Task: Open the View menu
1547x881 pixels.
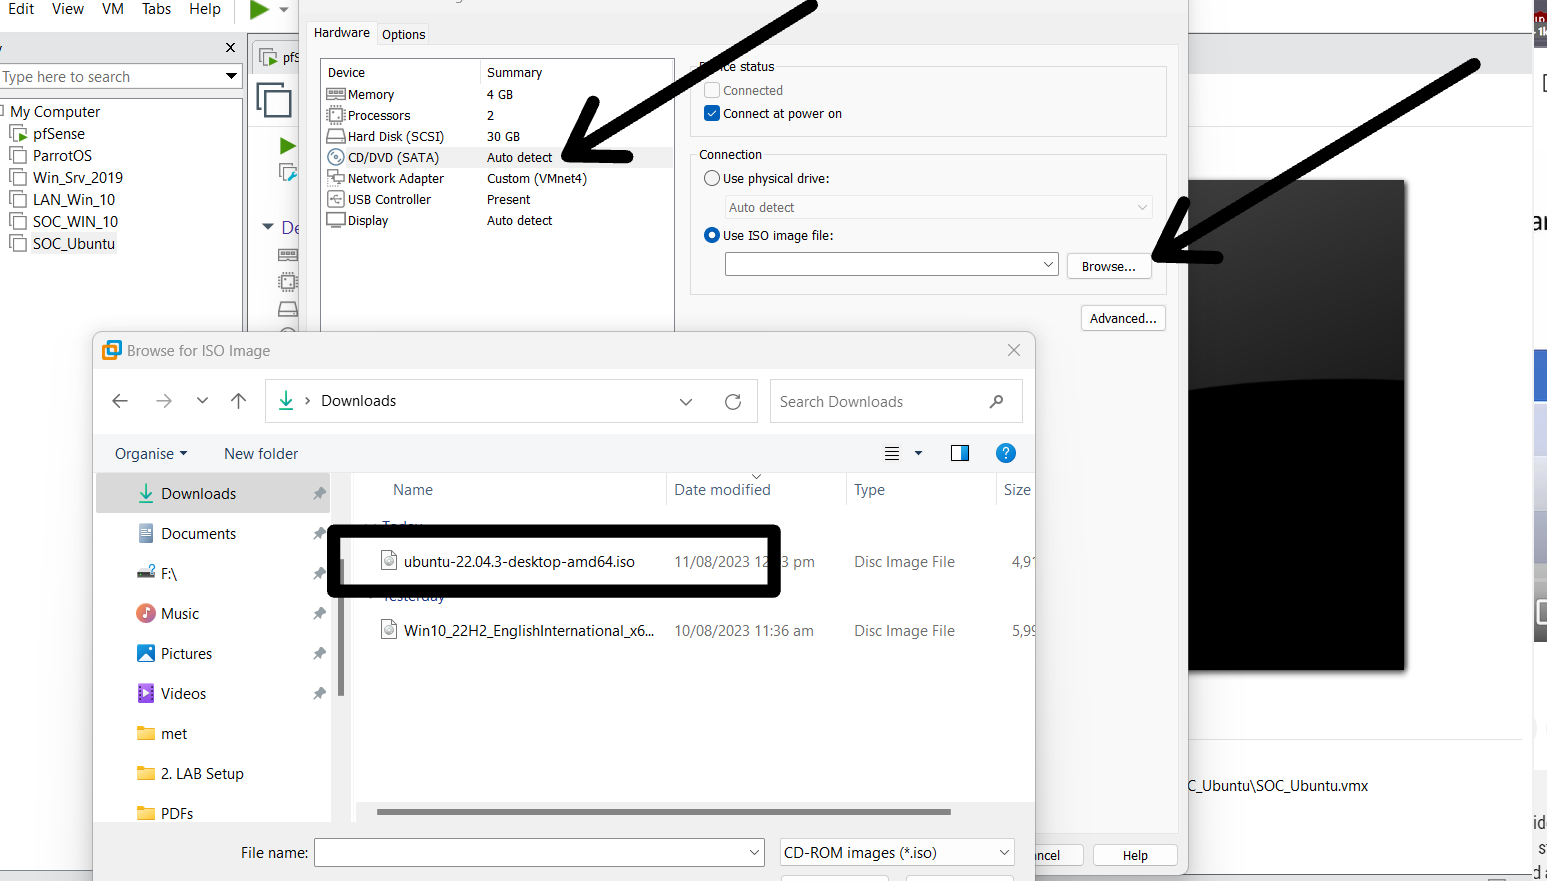Action: click(x=68, y=9)
